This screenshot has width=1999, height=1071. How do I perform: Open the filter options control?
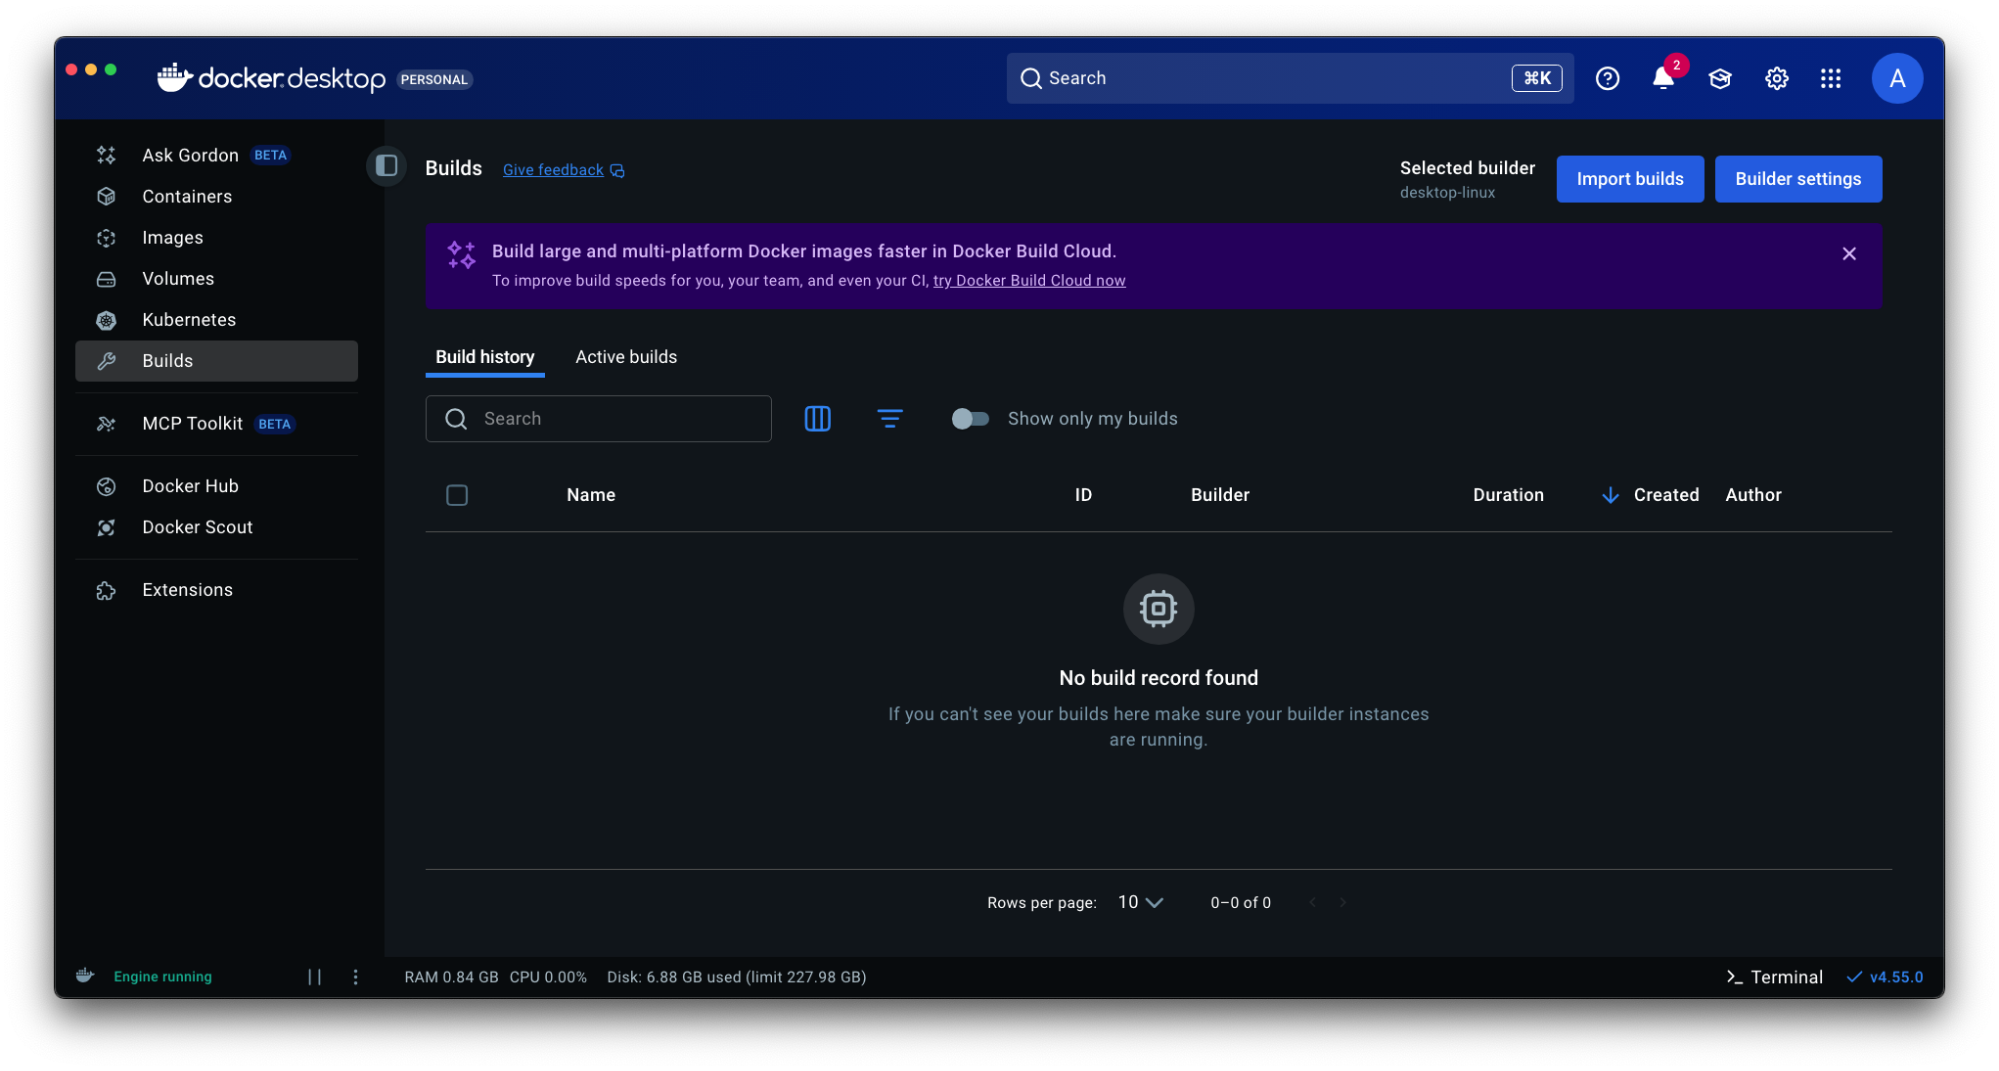click(x=890, y=418)
